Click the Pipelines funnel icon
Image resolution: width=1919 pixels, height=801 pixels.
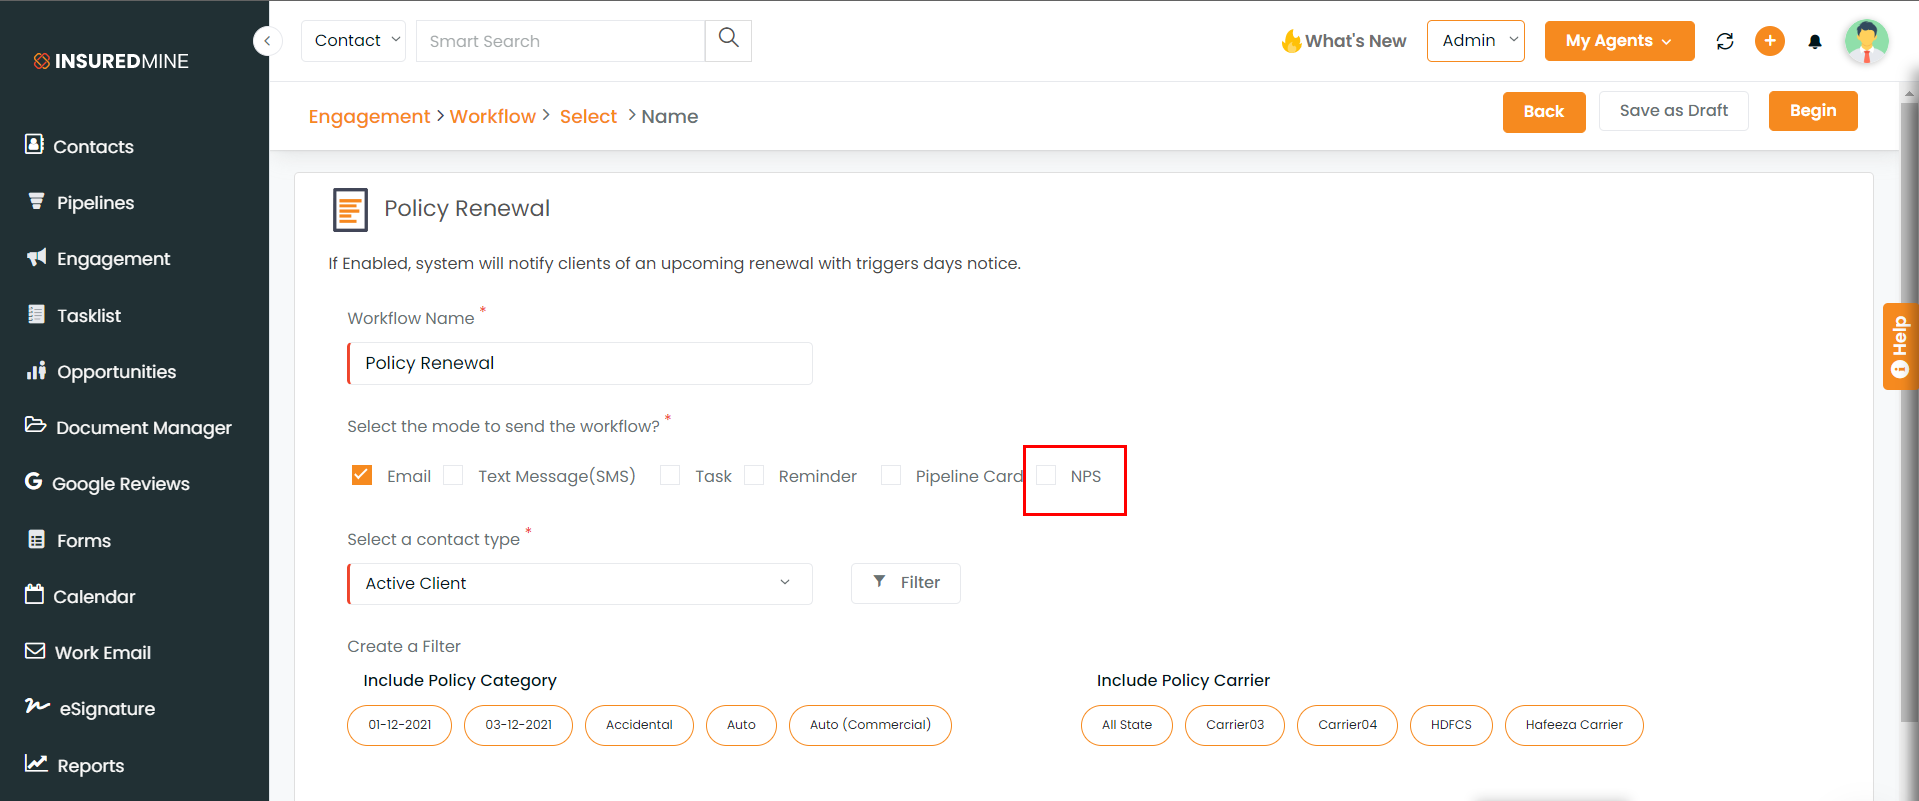[x=36, y=201]
